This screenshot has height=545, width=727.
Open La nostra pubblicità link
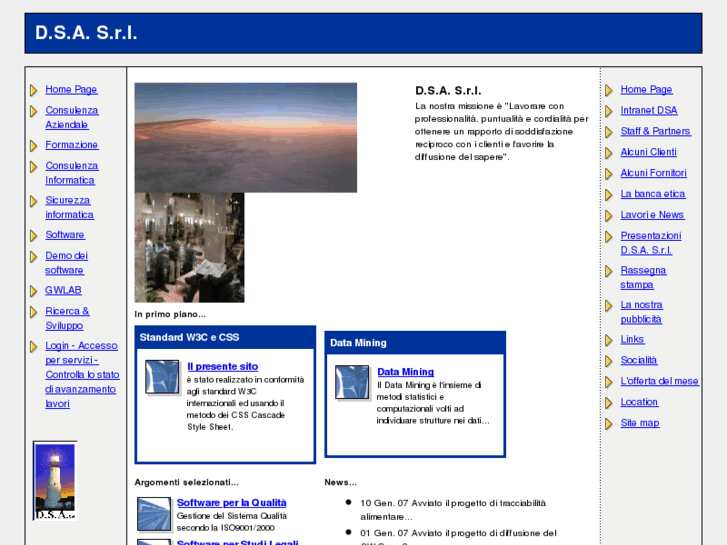[641, 312]
